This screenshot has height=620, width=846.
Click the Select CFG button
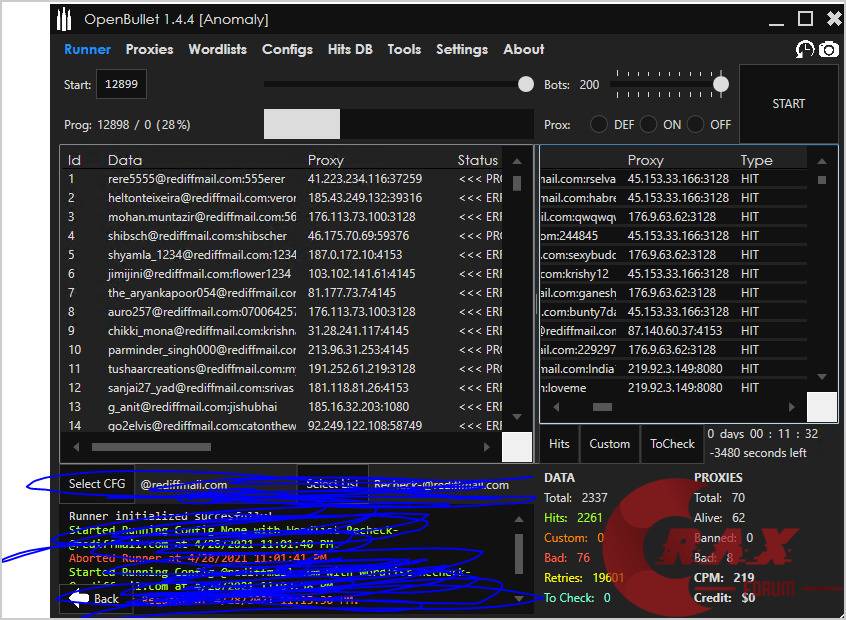click(x=97, y=484)
